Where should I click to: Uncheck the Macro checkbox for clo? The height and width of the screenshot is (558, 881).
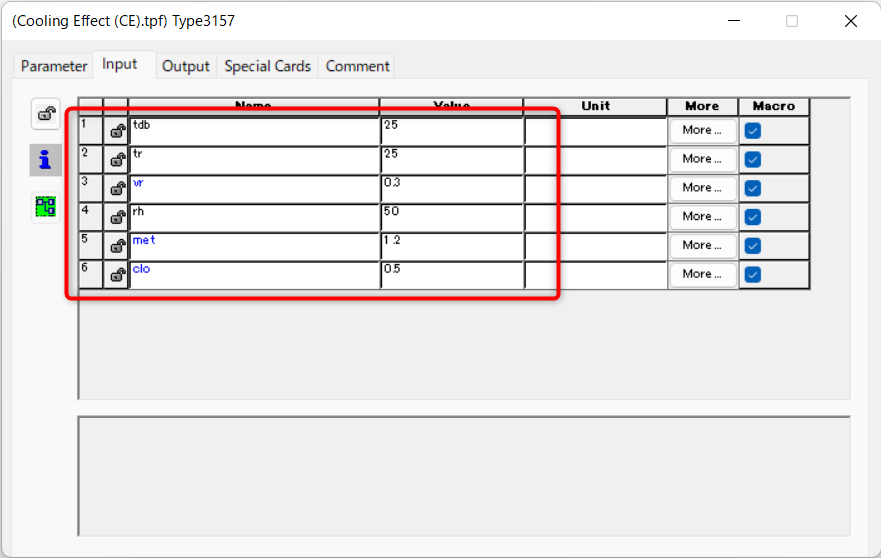(753, 274)
